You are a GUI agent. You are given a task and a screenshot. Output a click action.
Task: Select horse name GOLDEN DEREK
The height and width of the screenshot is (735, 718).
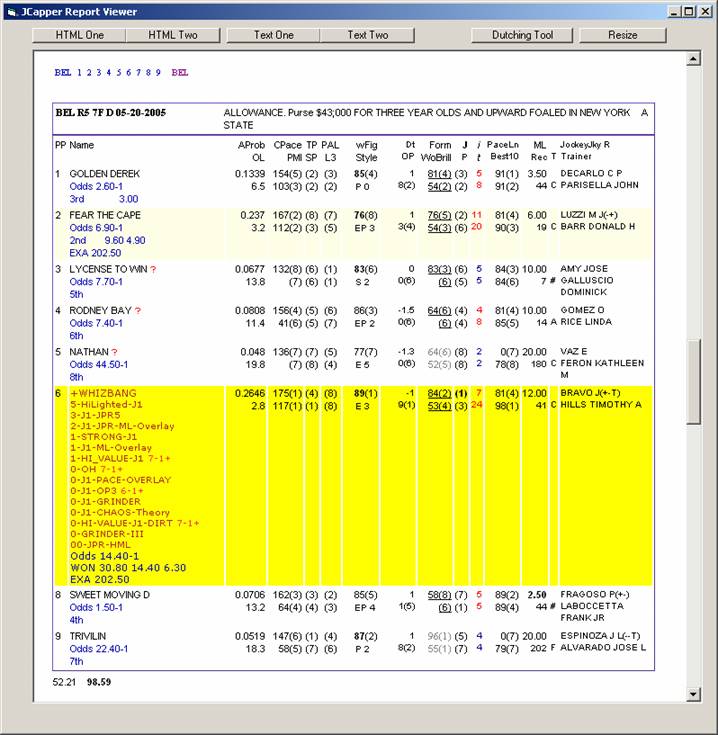coord(105,174)
